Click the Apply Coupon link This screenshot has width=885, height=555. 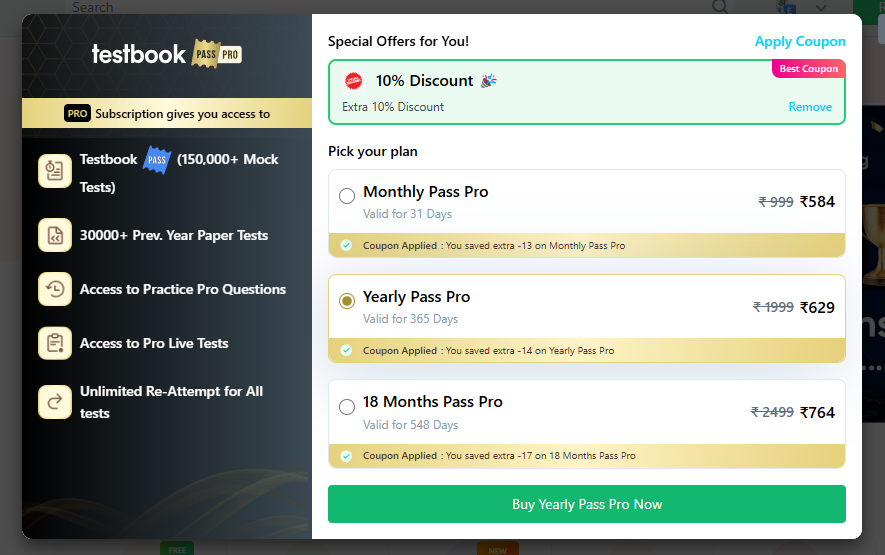point(800,42)
